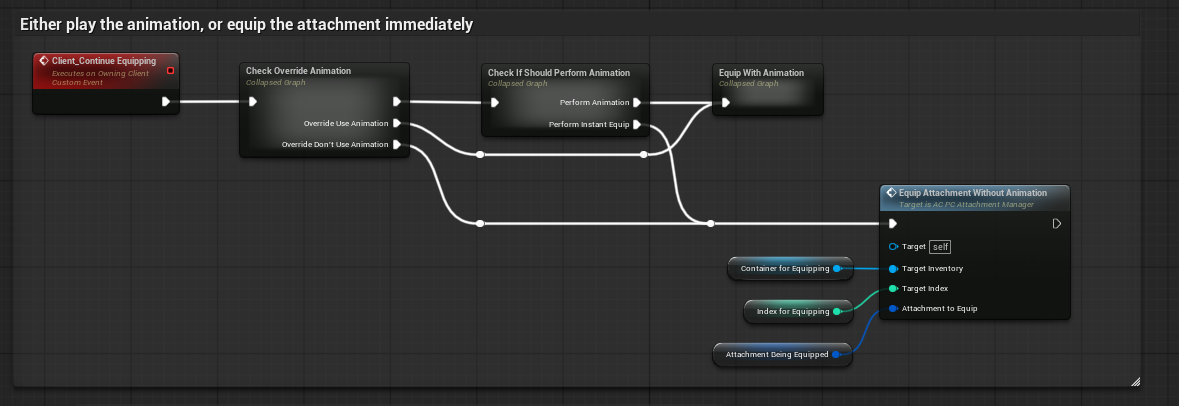The width and height of the screenshot is (1179, 406).
Task: Click the Client_Continue Equipping event node title
Action: [103, 61]
